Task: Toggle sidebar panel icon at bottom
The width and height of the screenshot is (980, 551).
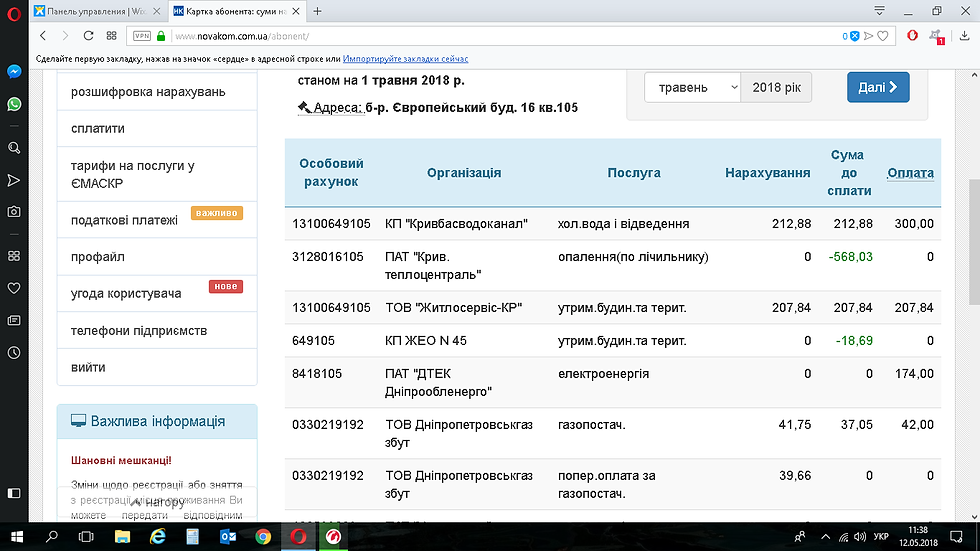Action: tap(14, 494)
